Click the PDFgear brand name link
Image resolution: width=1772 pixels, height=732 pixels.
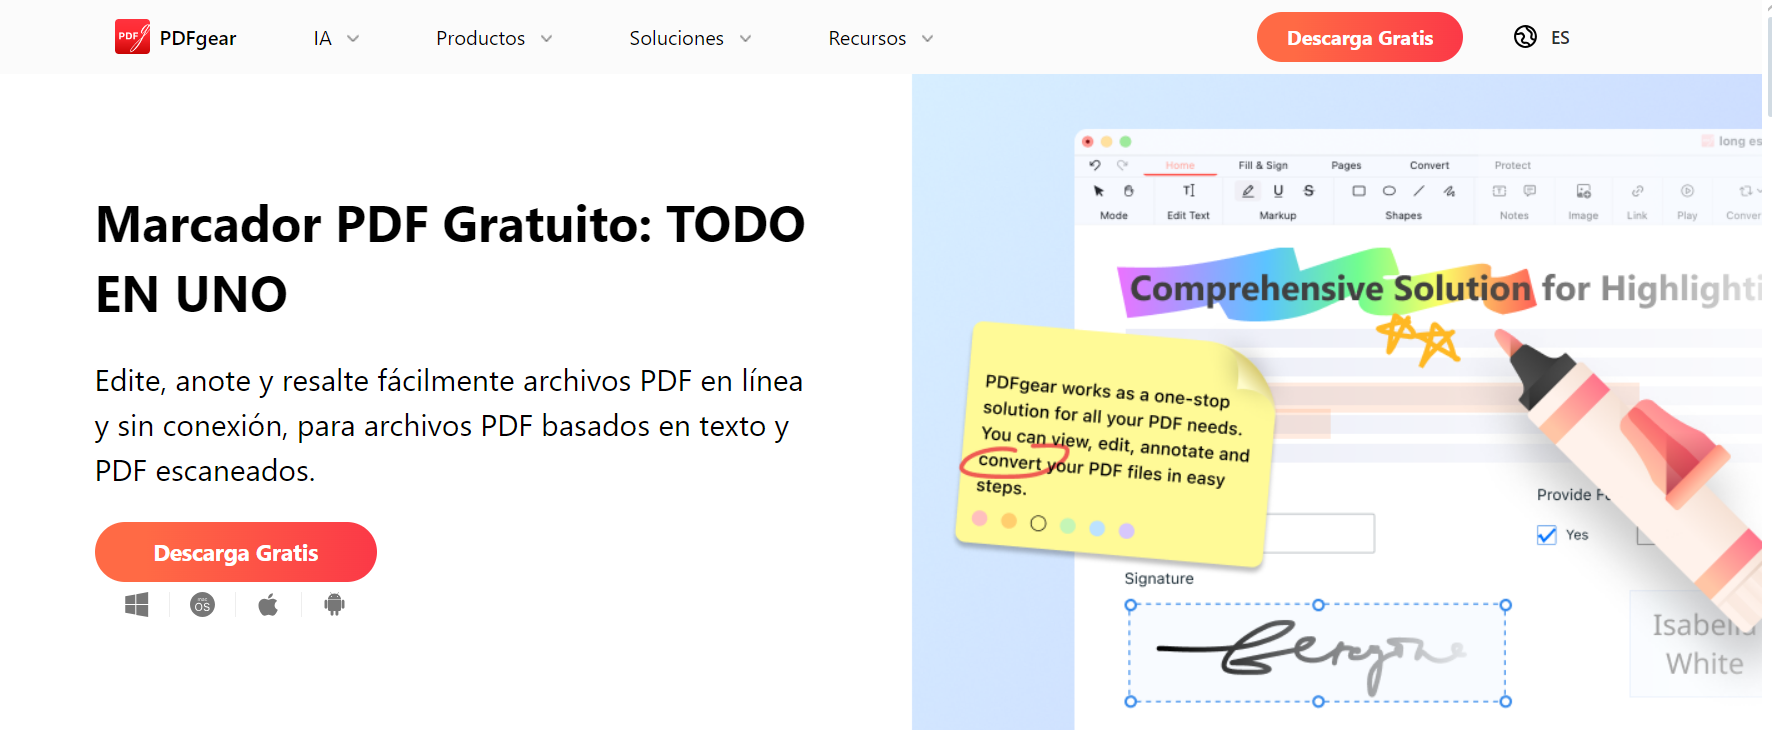198,38
